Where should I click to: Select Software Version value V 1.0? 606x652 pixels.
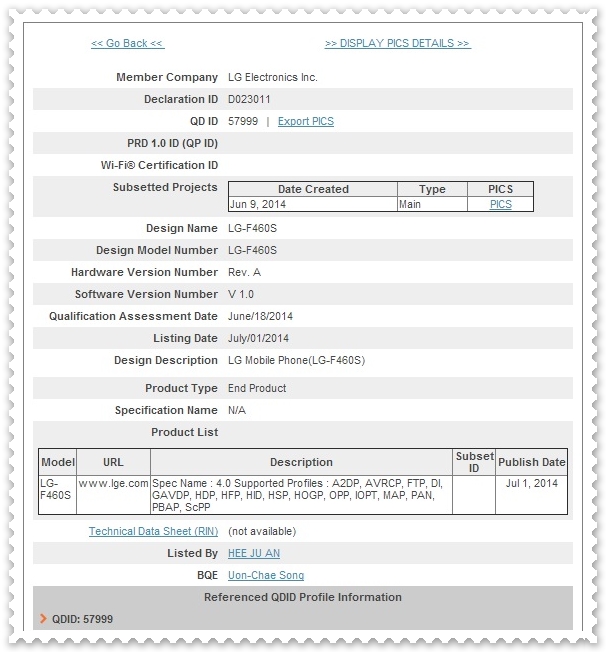coord(241,294)
